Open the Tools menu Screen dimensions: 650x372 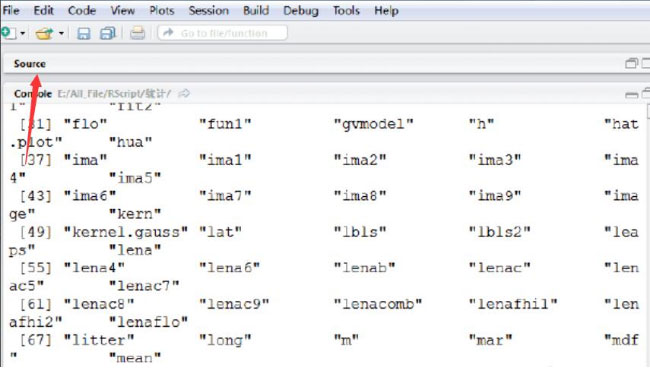[346, 10]
